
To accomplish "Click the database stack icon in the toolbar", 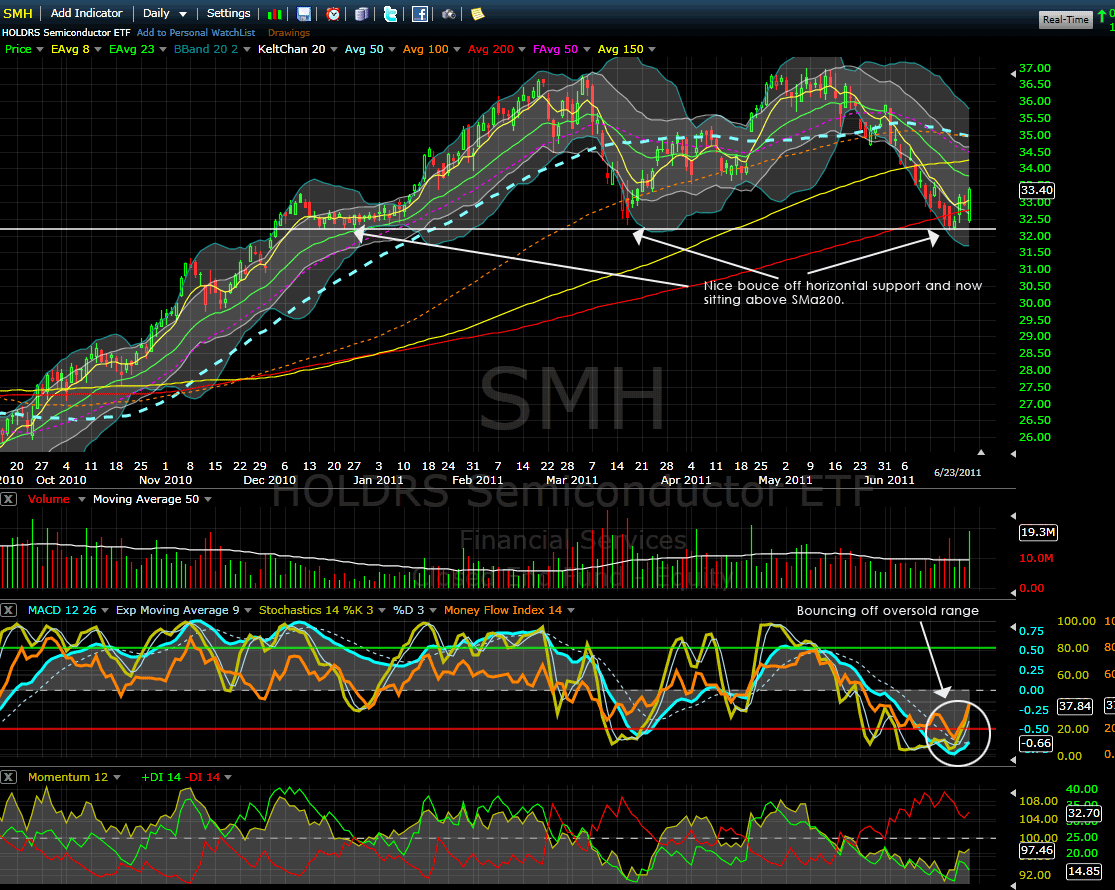I will [x=362, y=14].
